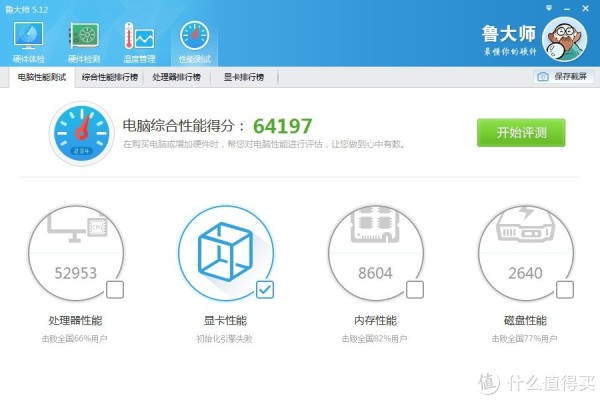Image resolution: width=600 pixels, height=400 pixels.
Task: Click the 处理器性能 processor circle icon
Action: pos(76,253)
